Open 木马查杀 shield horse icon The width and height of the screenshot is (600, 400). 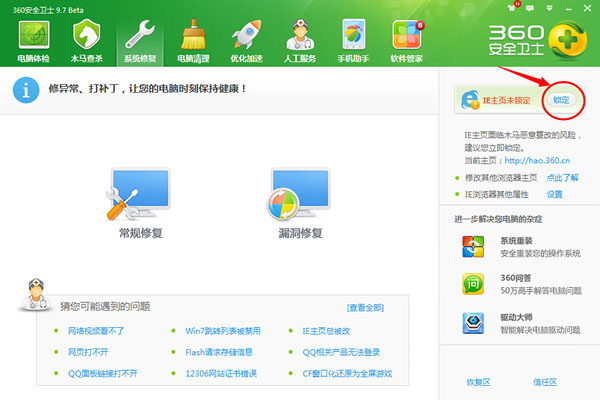(86, 34)
